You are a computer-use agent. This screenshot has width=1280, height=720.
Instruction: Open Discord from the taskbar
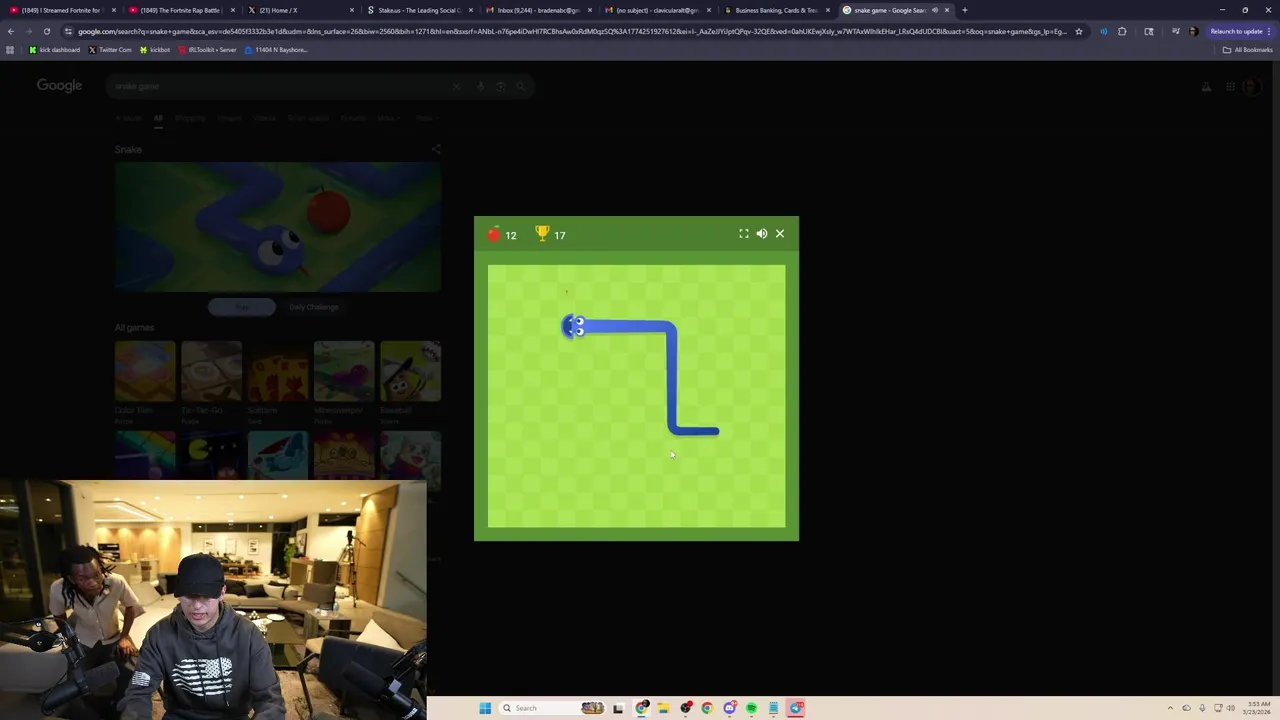point(730,708)
